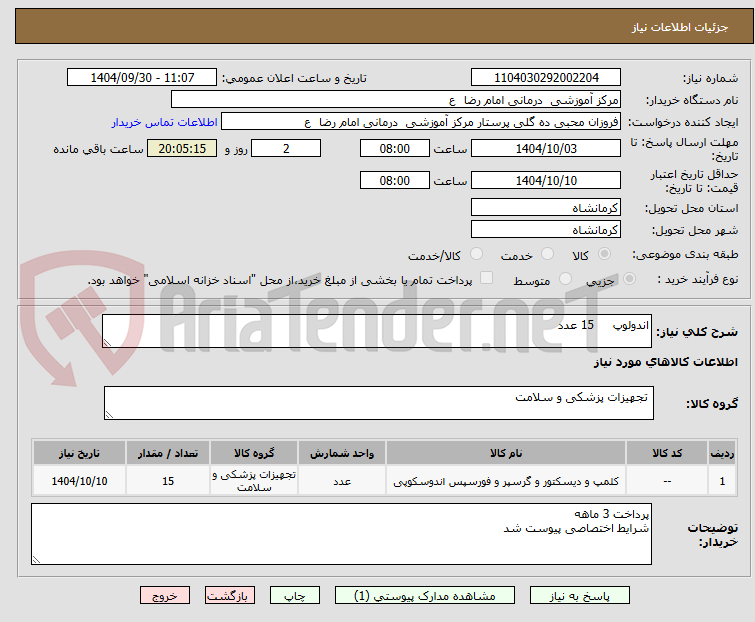Screen dimensions: 755x622
Task: Click the پاسخ به نیاز button
Action: pyautogui.click(x=580, y=596)
